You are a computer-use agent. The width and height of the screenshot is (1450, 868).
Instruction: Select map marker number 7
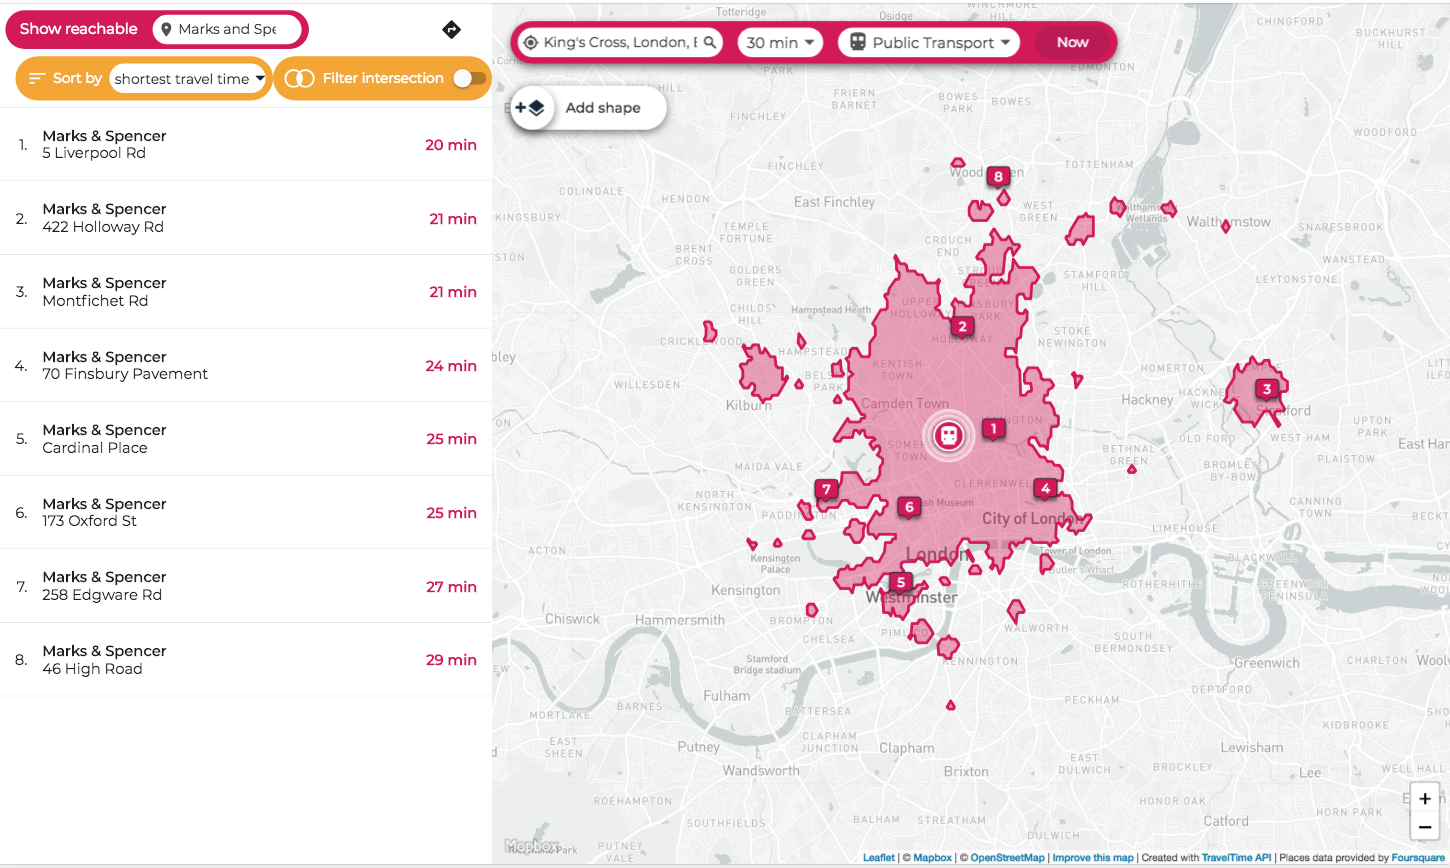(x=825, y=489)
